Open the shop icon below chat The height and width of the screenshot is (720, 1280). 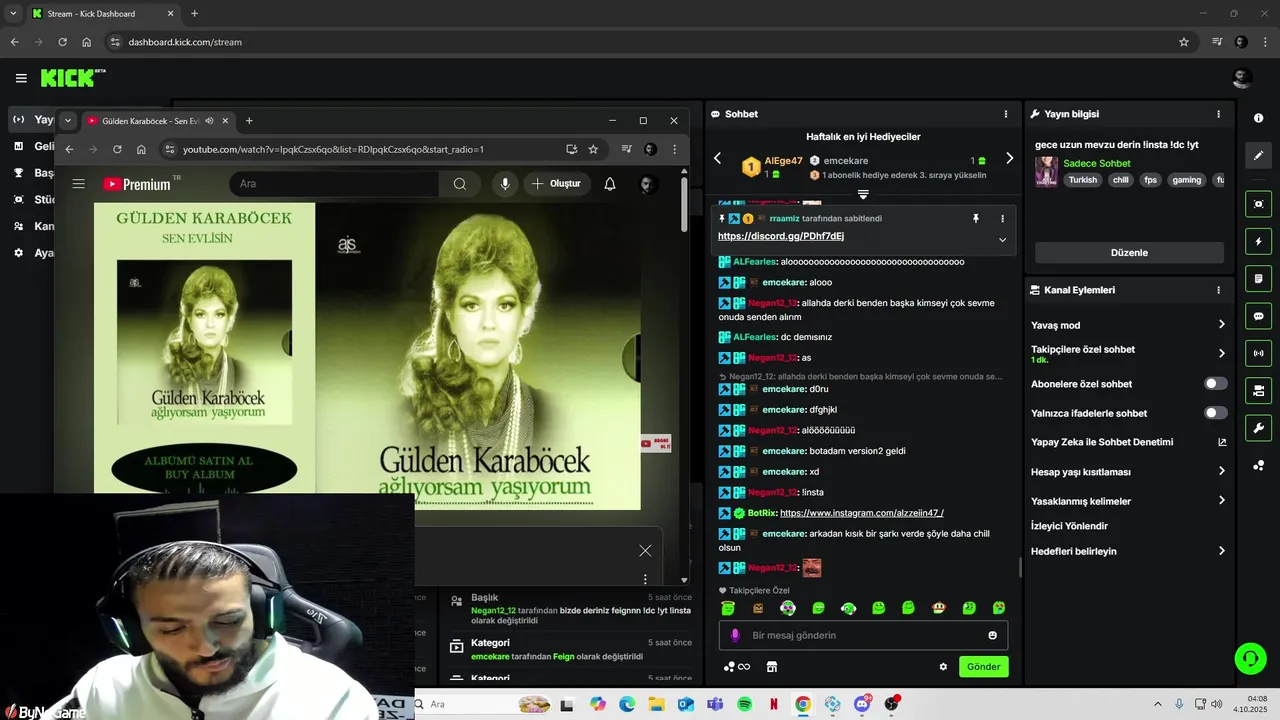pos(772,667)
